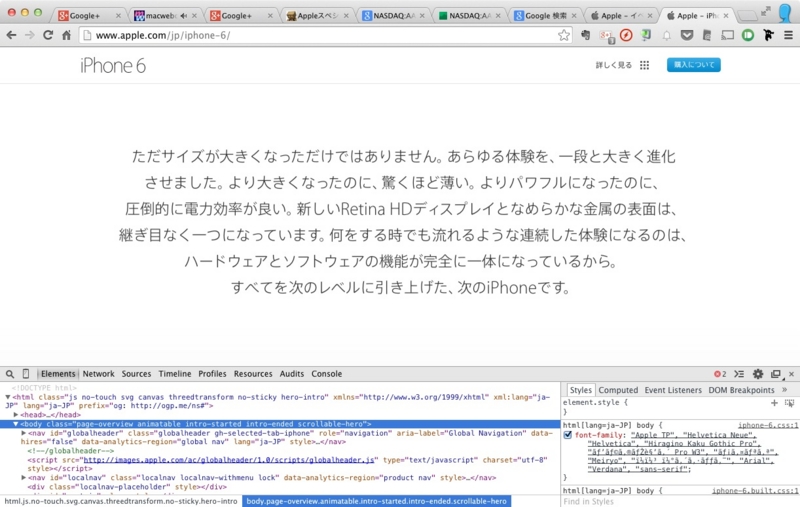This screenshot has width=800, height=507.
Task: Open iphone-6.css:1 source link
Action: (768, 425)
